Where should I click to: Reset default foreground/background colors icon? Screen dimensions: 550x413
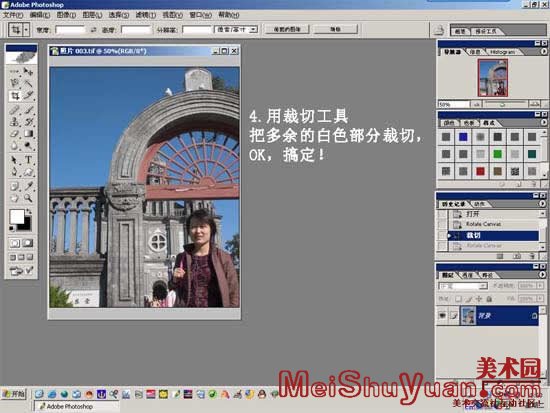(x=12, y=228)
